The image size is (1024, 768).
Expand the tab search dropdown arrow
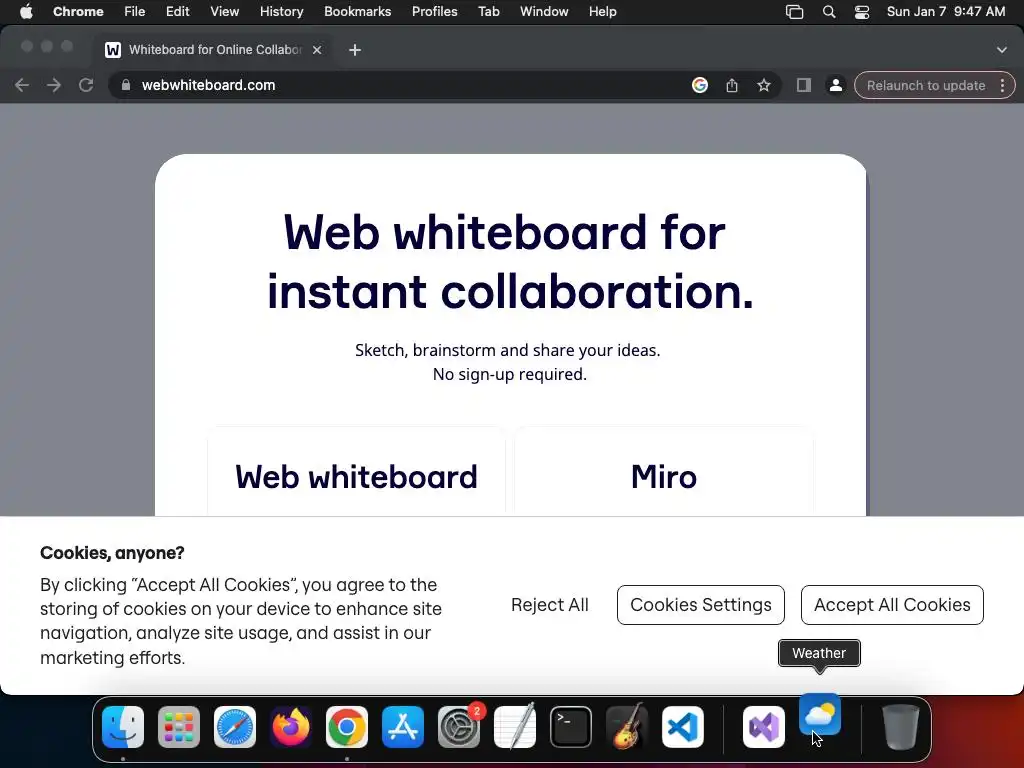(1002, 50)
